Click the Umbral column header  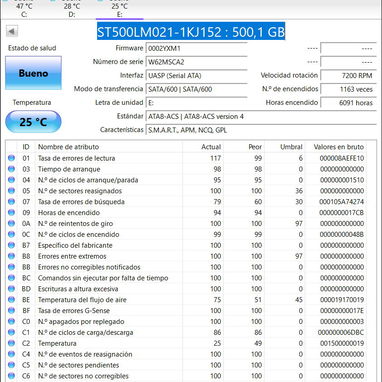click(291, 147)
